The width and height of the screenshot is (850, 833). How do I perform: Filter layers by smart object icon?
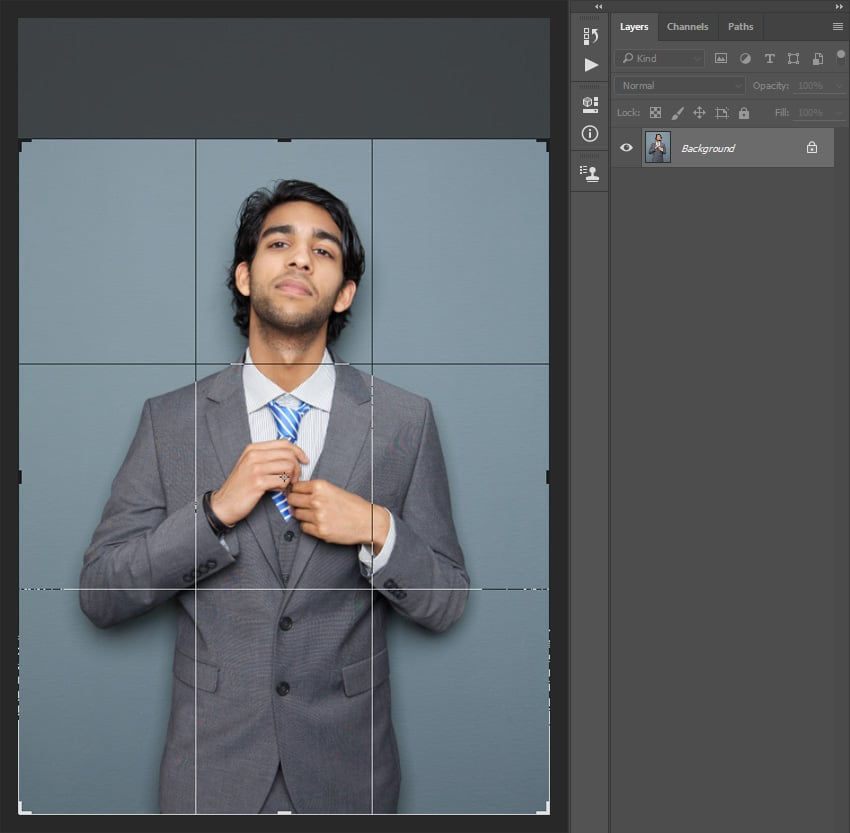(817, 59)
